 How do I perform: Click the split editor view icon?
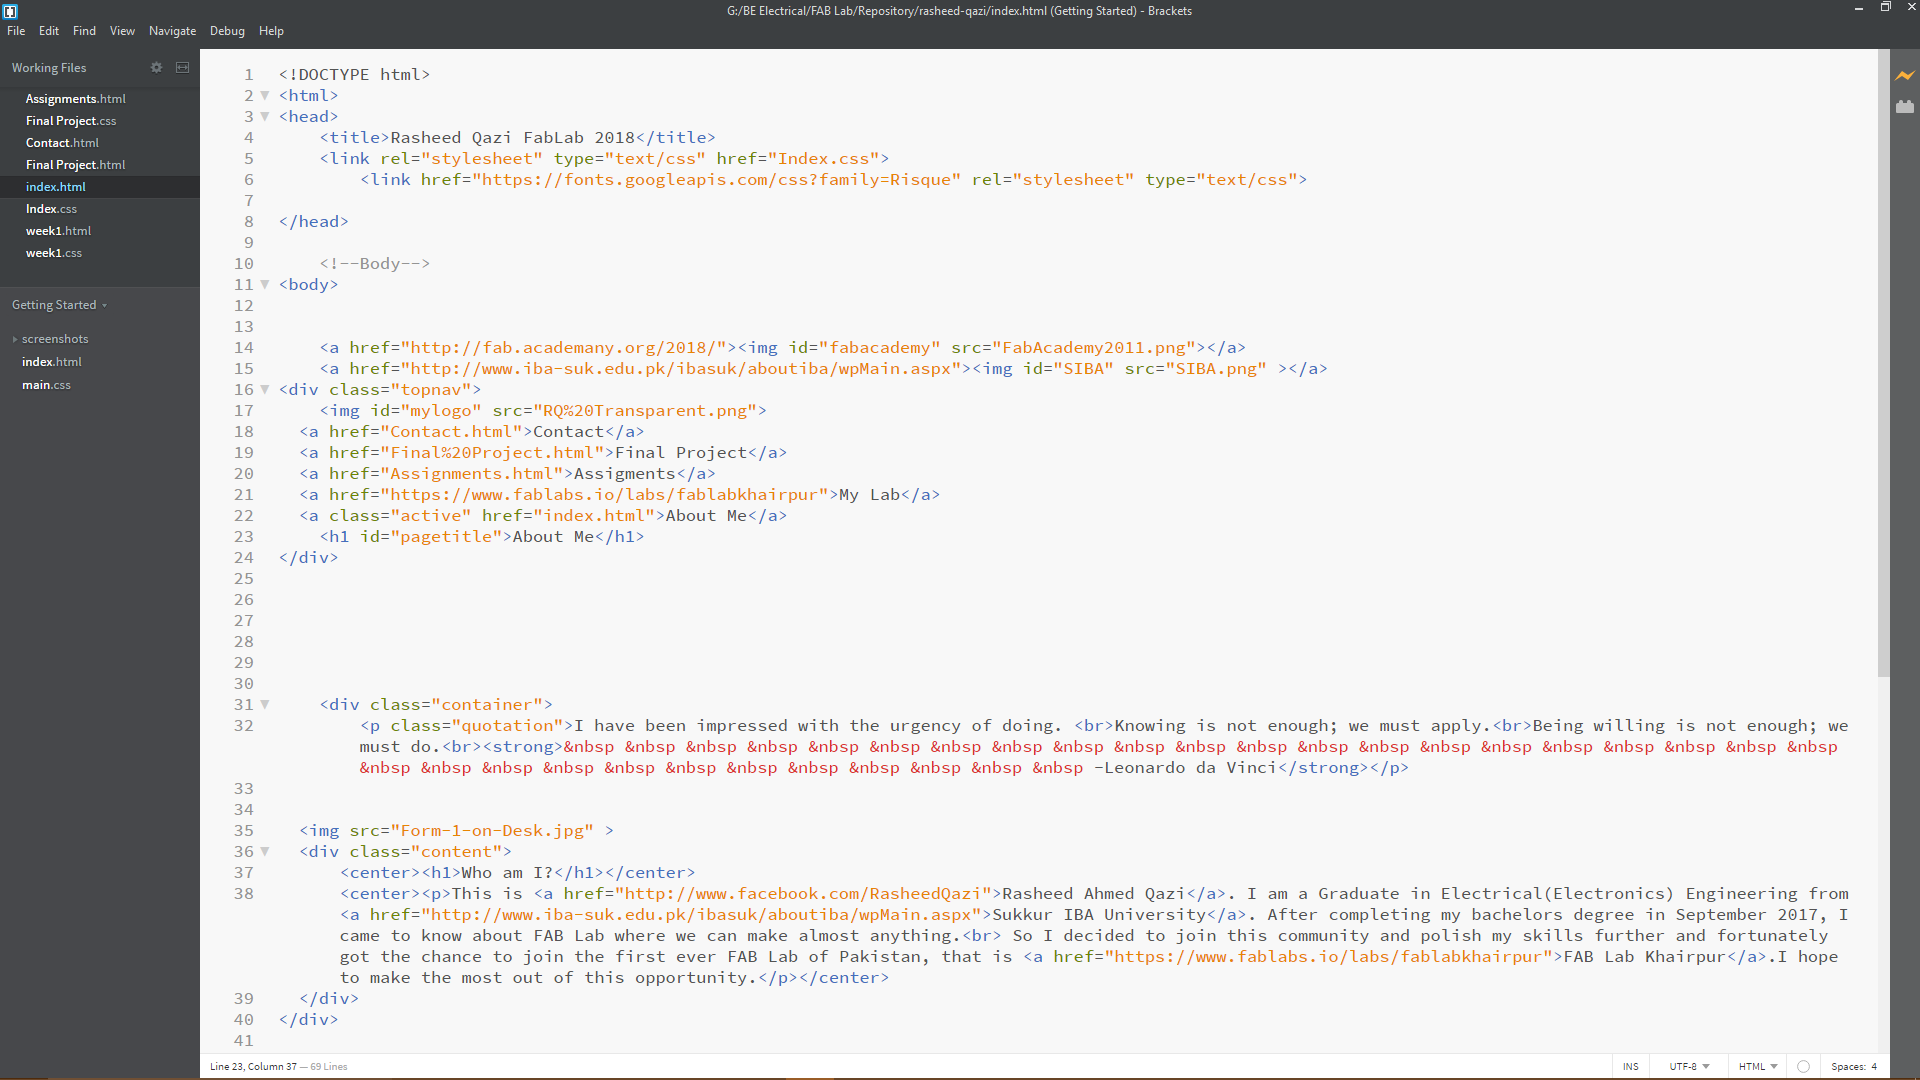(182, 67)
